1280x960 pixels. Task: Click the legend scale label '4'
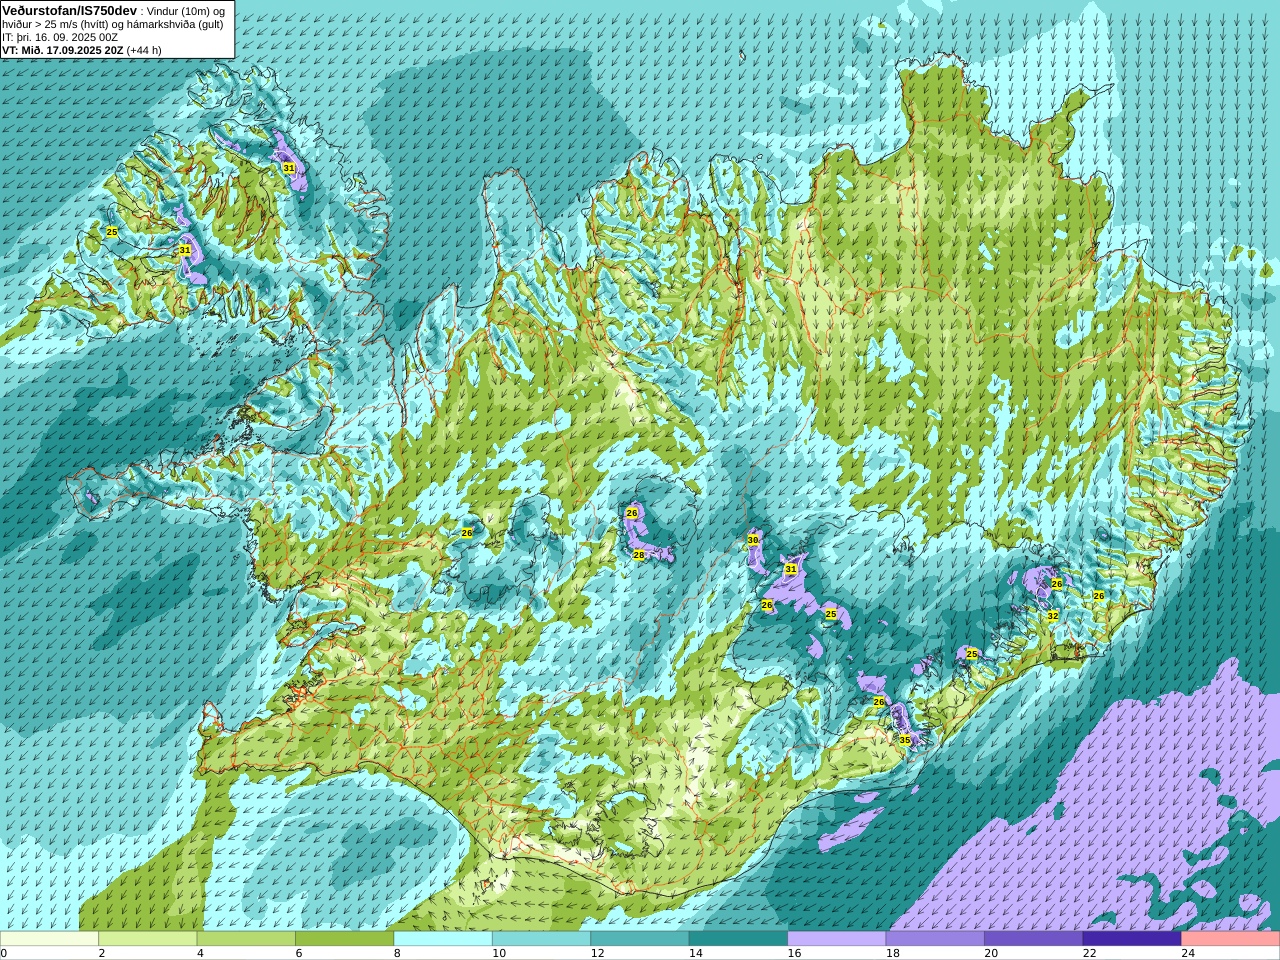(200, 953)
